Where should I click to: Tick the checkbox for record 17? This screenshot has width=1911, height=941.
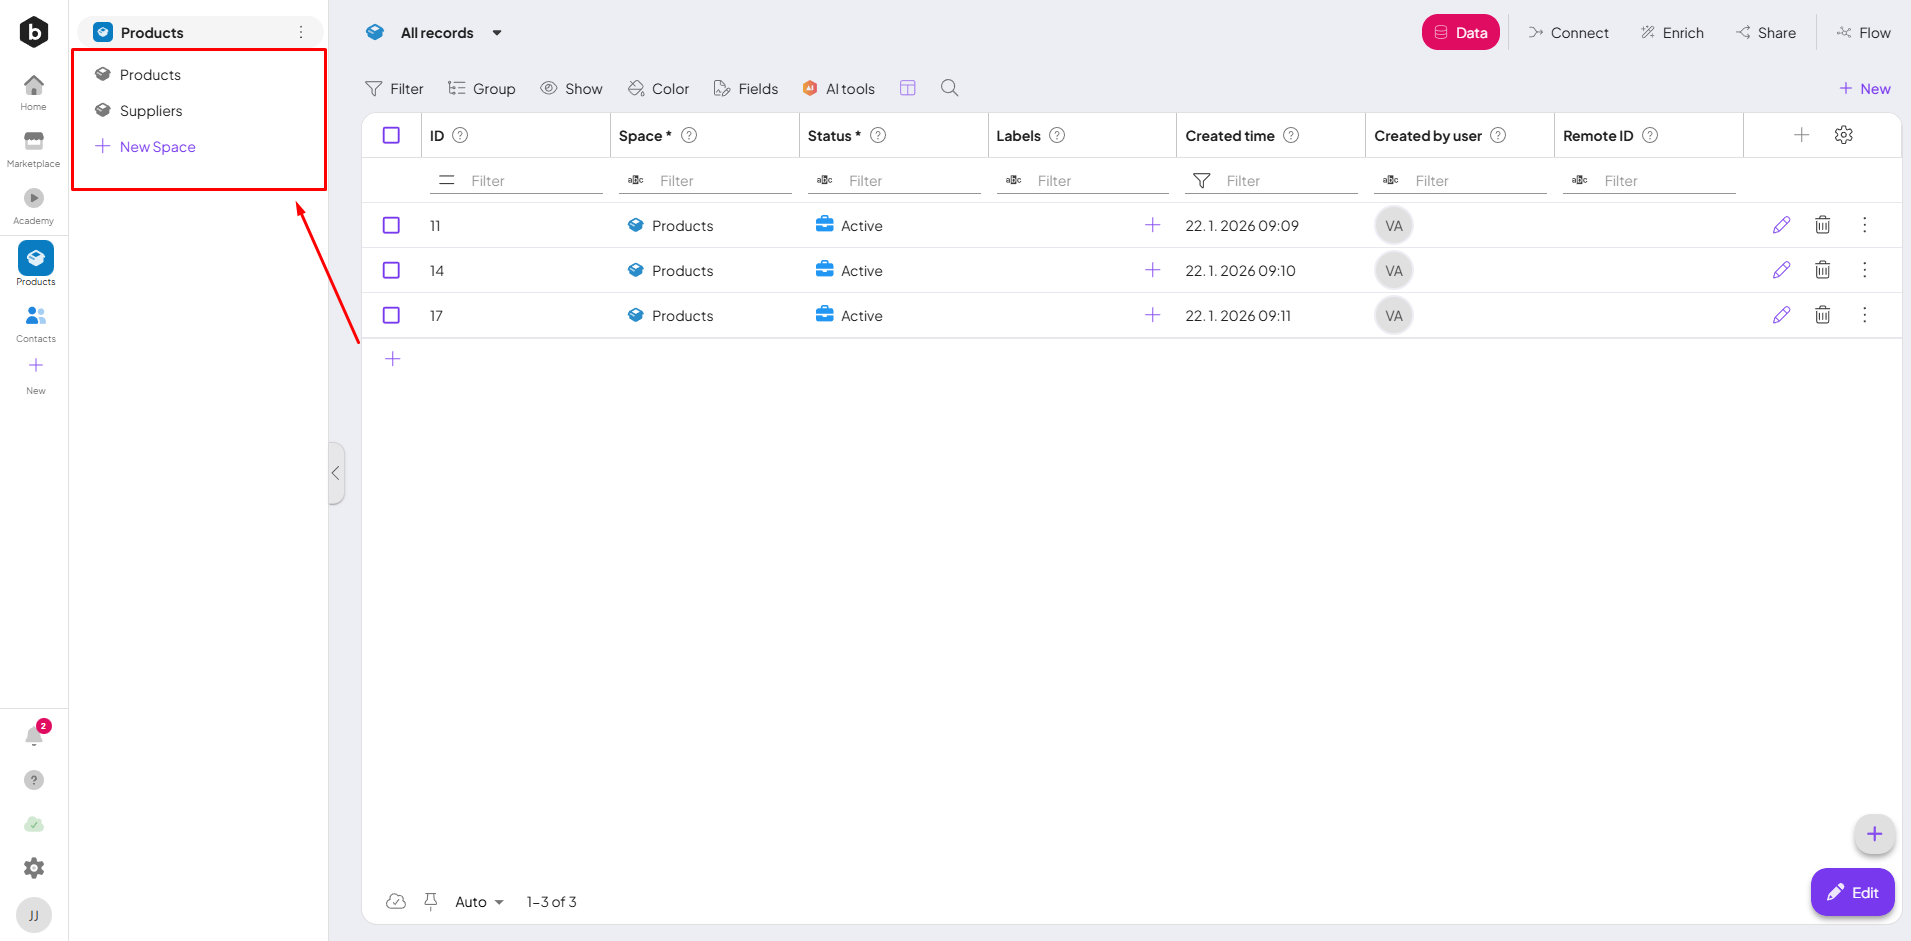click(391, 315)
